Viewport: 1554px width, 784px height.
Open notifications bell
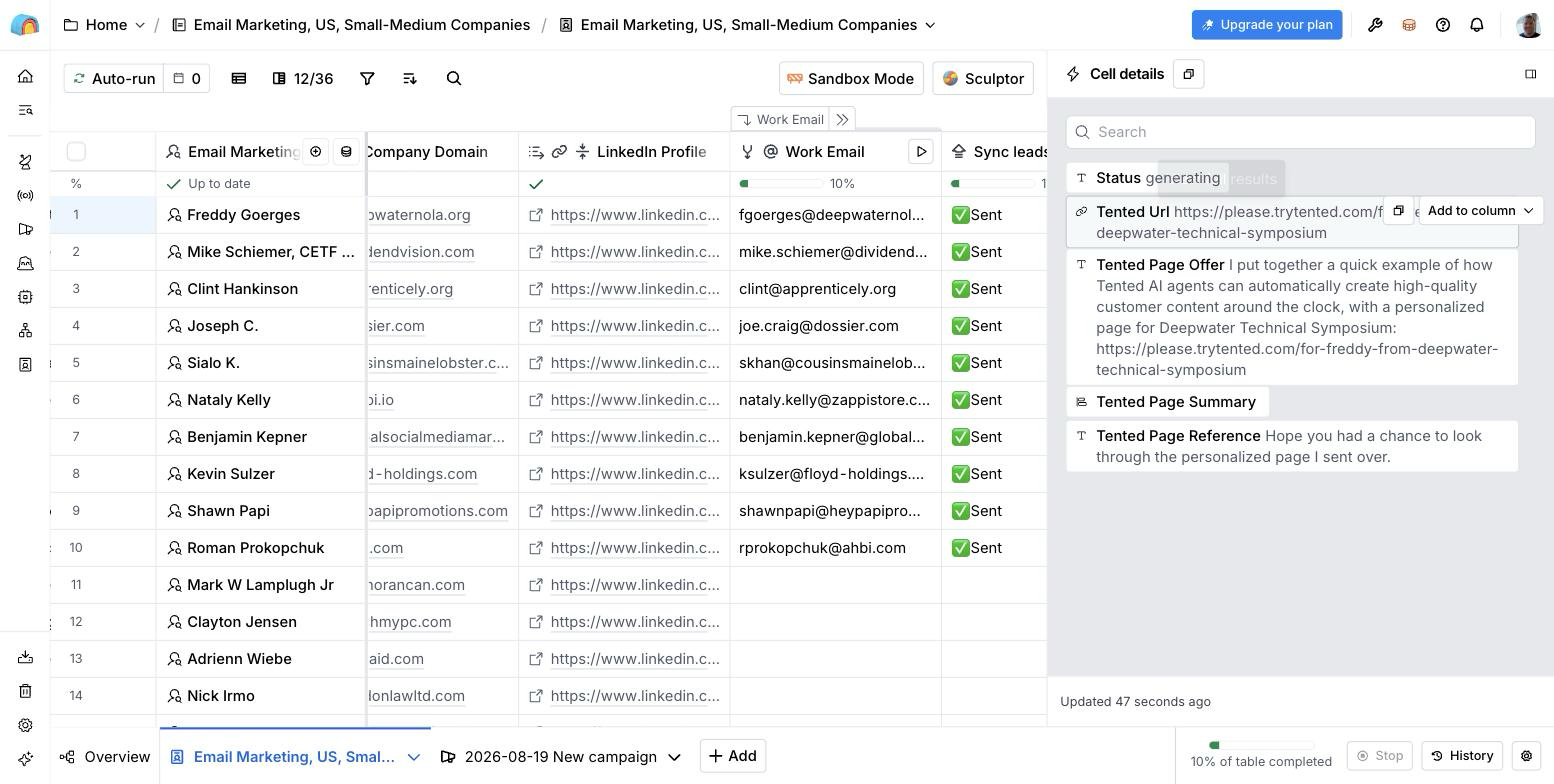coord(1477,25)
